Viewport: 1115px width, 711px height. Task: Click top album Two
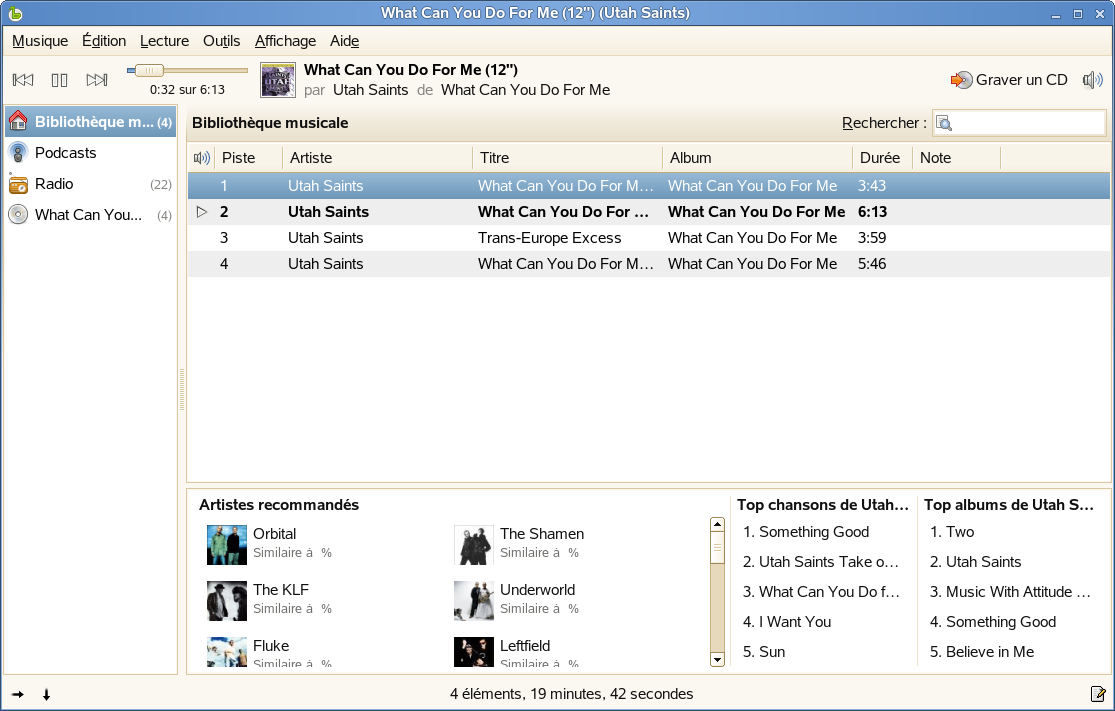[x=952, y=532]
